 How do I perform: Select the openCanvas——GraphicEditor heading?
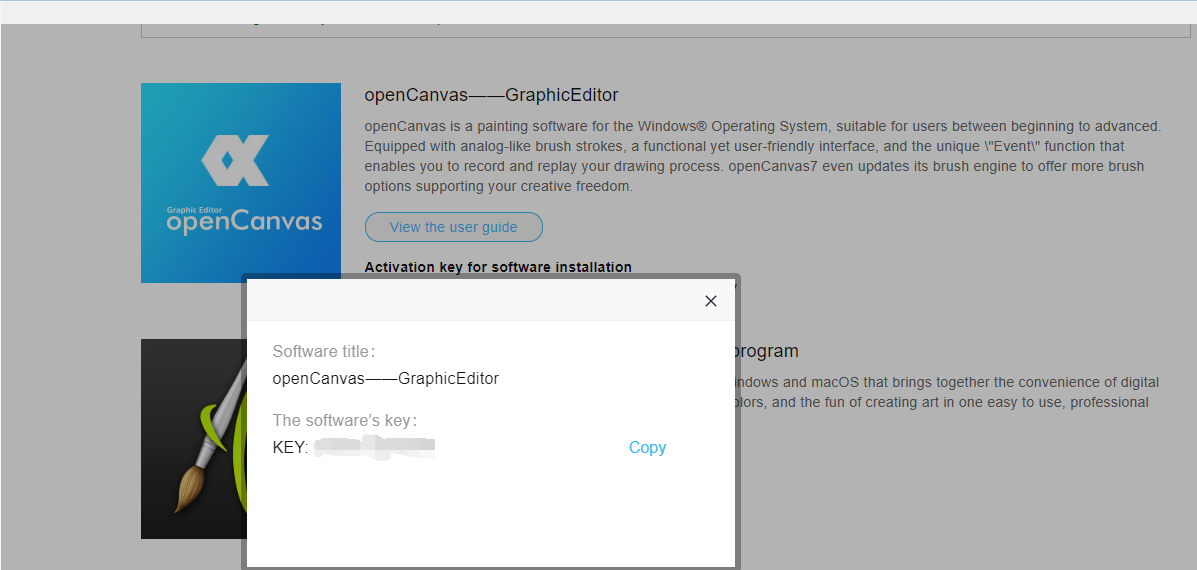click(492, 95)
